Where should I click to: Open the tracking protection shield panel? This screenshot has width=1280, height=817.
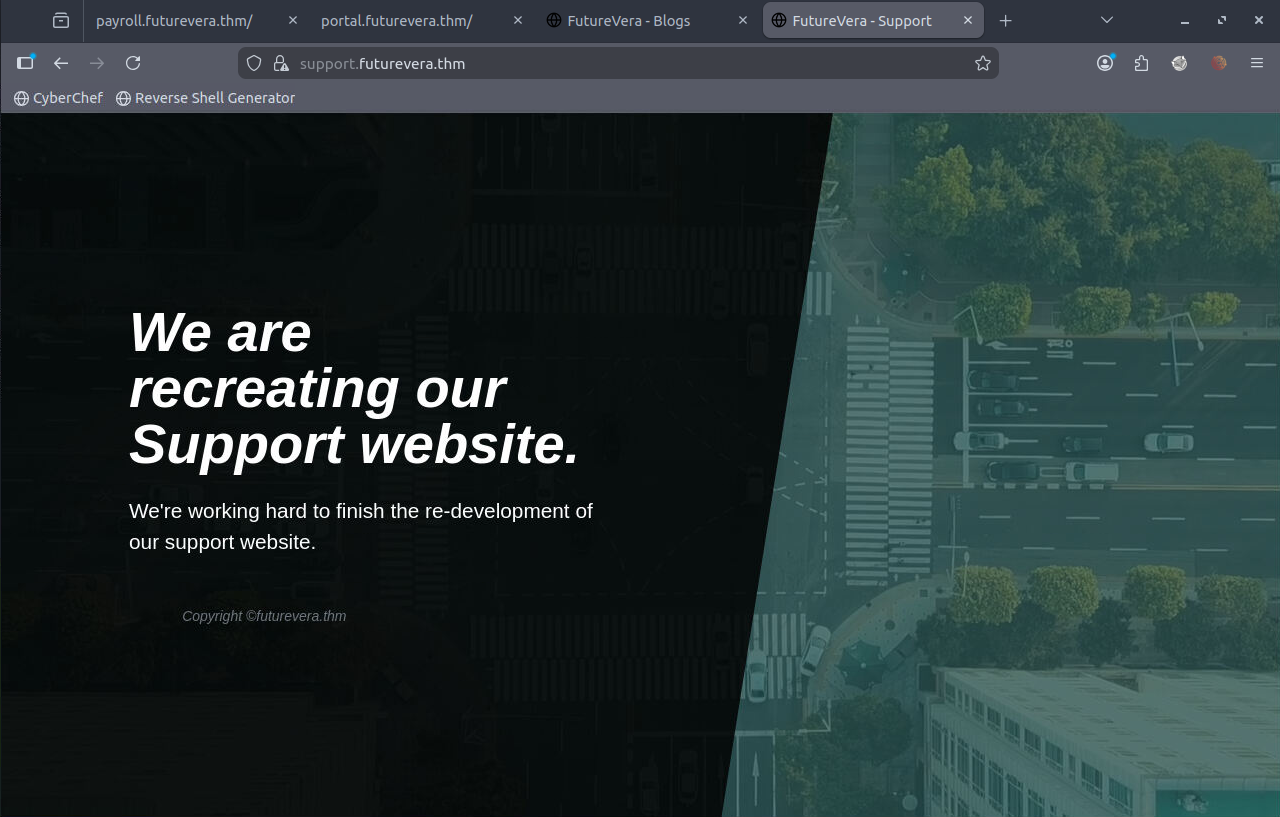(x=254, y=63)
